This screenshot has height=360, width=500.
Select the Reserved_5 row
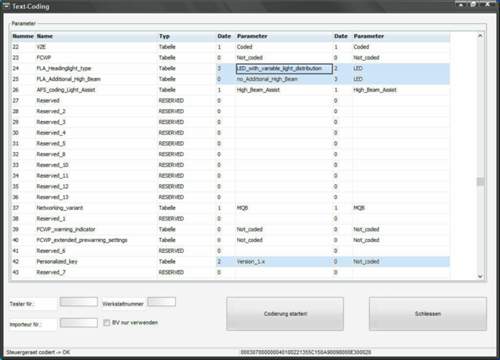click(x=231, y=143)
